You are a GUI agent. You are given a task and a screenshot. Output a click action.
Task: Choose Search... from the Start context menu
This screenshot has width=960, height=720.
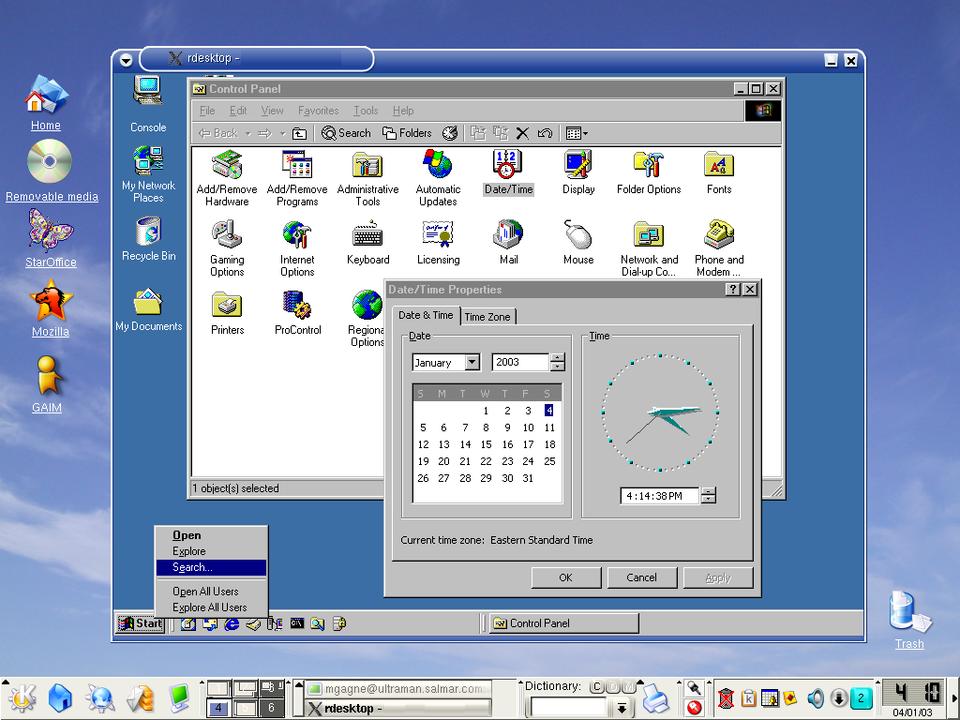tap(192, 567)
